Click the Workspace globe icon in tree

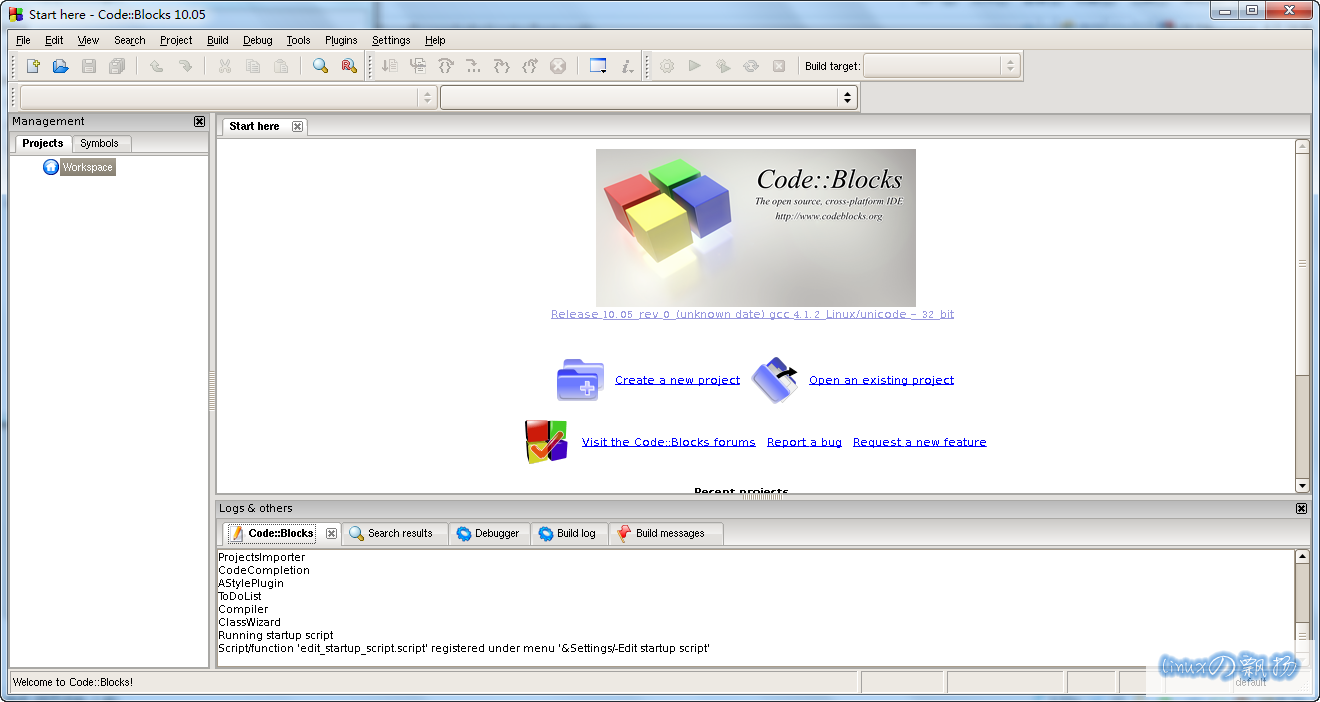point(51,167)
